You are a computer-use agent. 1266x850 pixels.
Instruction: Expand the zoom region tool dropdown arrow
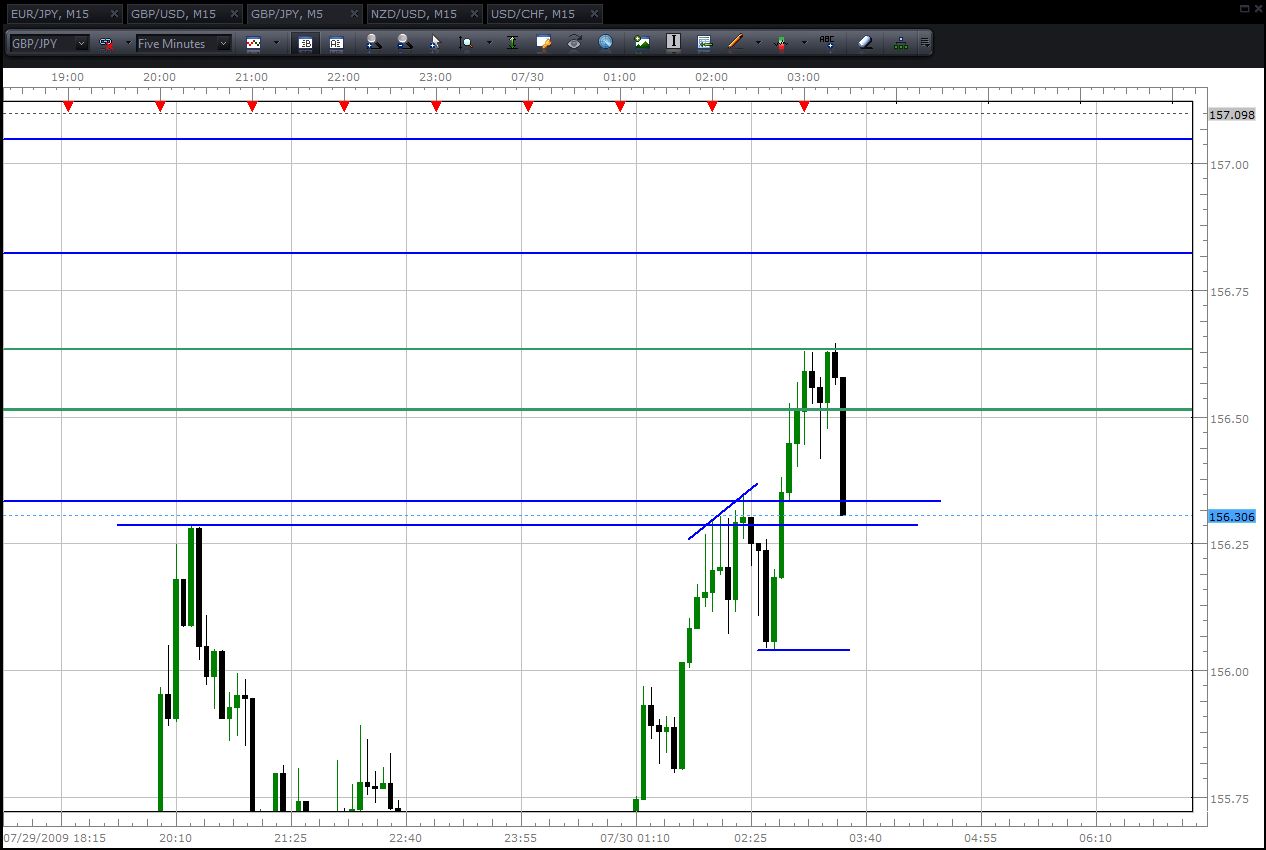pos(489,43)
